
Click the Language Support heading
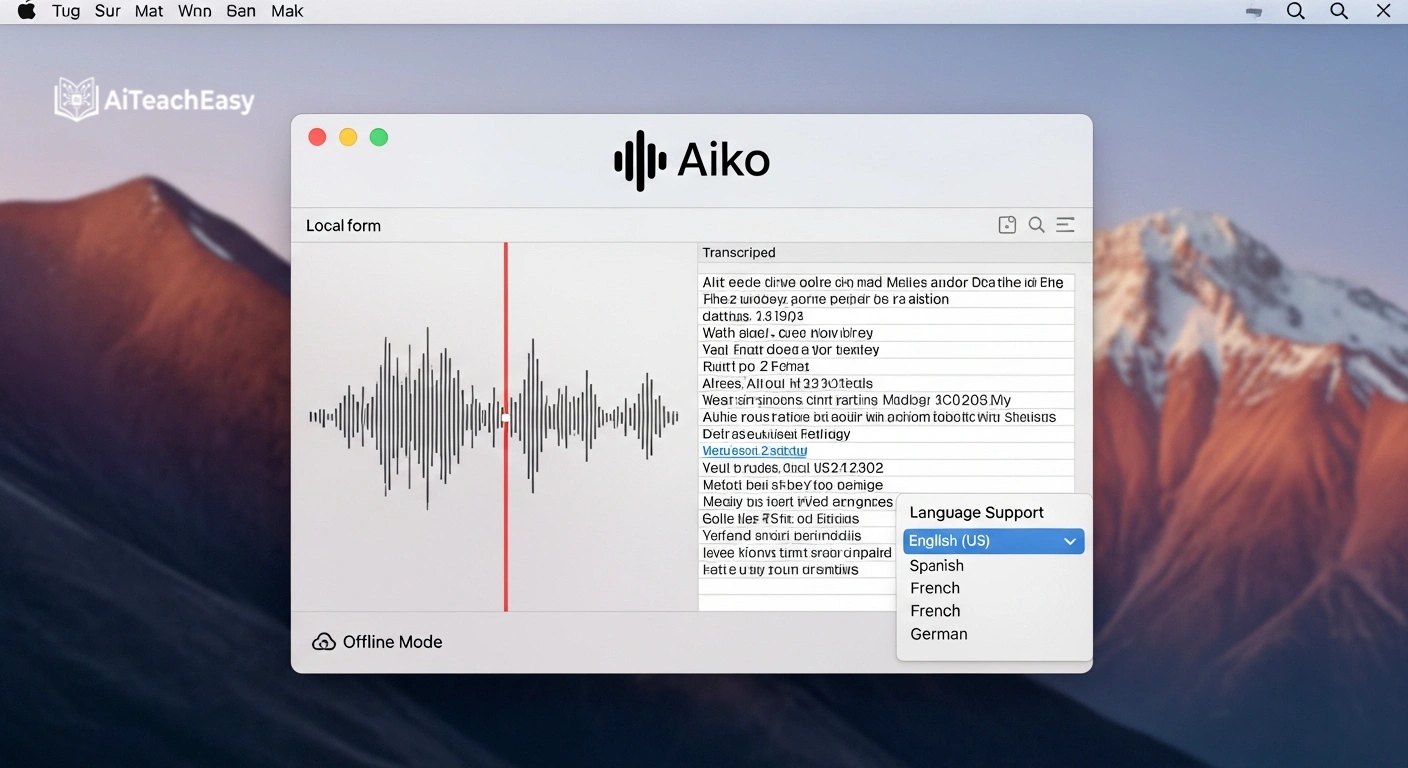(976, 513)
